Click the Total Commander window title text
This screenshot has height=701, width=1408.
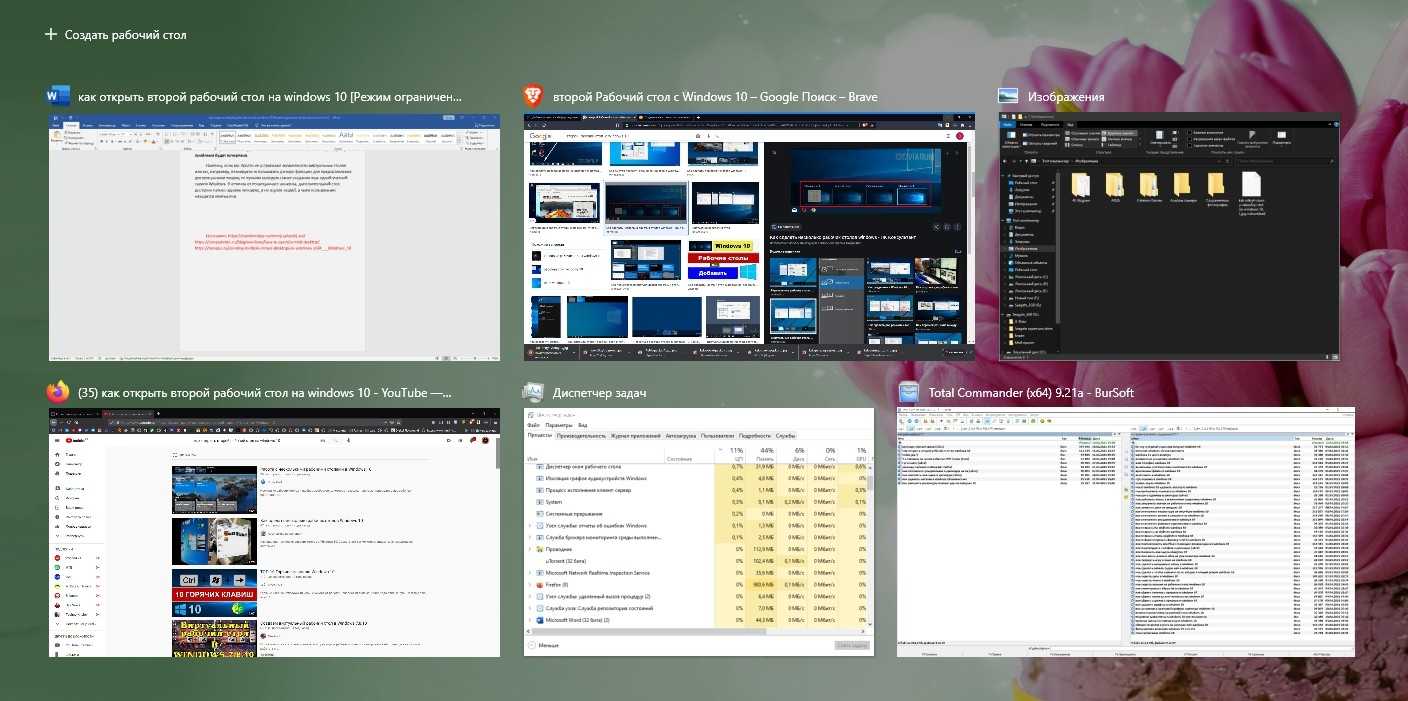coord(1030,393)
